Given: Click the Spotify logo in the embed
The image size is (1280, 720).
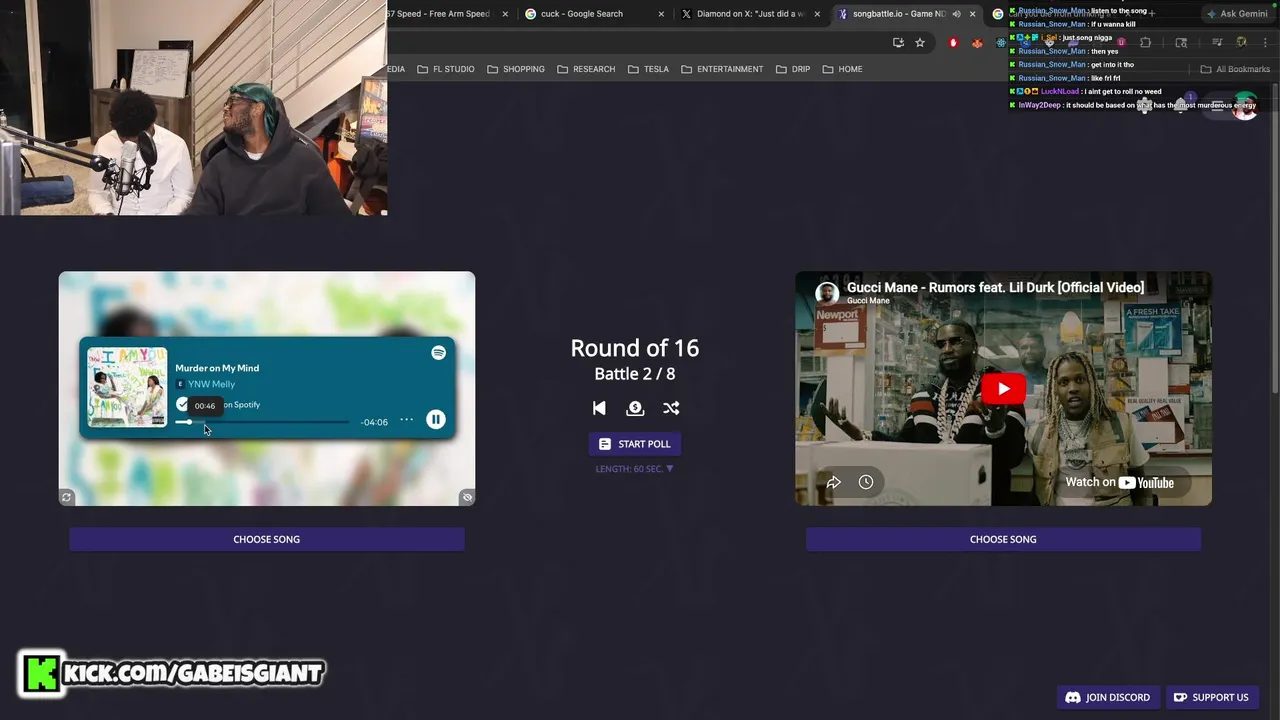Looking at the screenshot, I should tap(438, 353).
